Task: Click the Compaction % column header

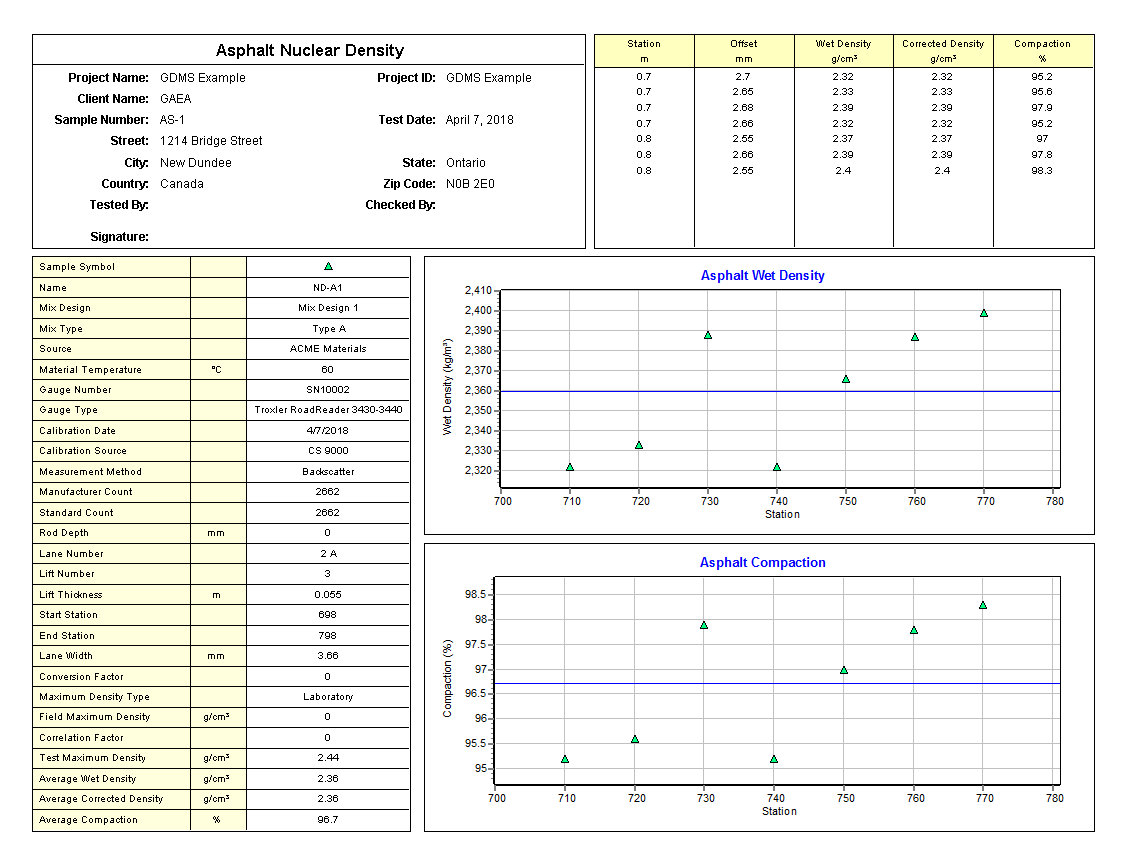Action: pyautogui.click(x=1042, y=51)
